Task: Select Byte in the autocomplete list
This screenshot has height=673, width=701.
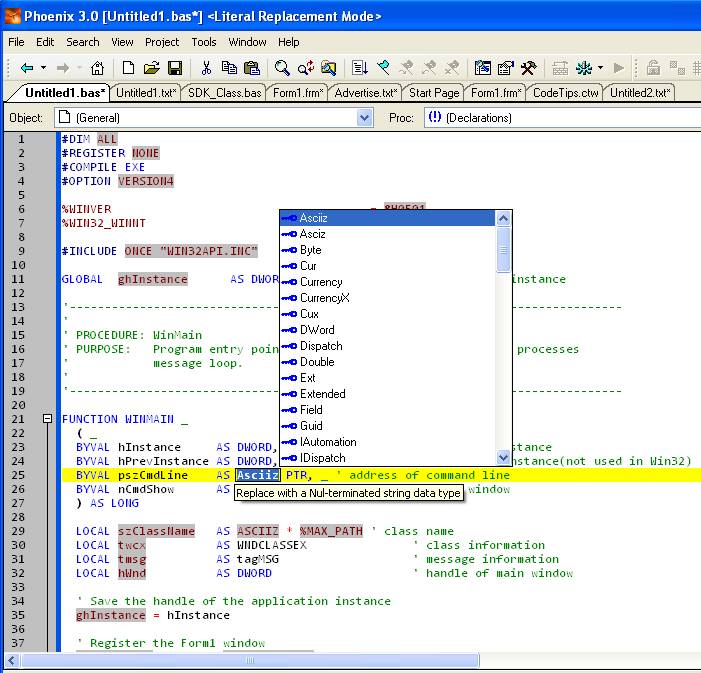Action: pos(387,250)
